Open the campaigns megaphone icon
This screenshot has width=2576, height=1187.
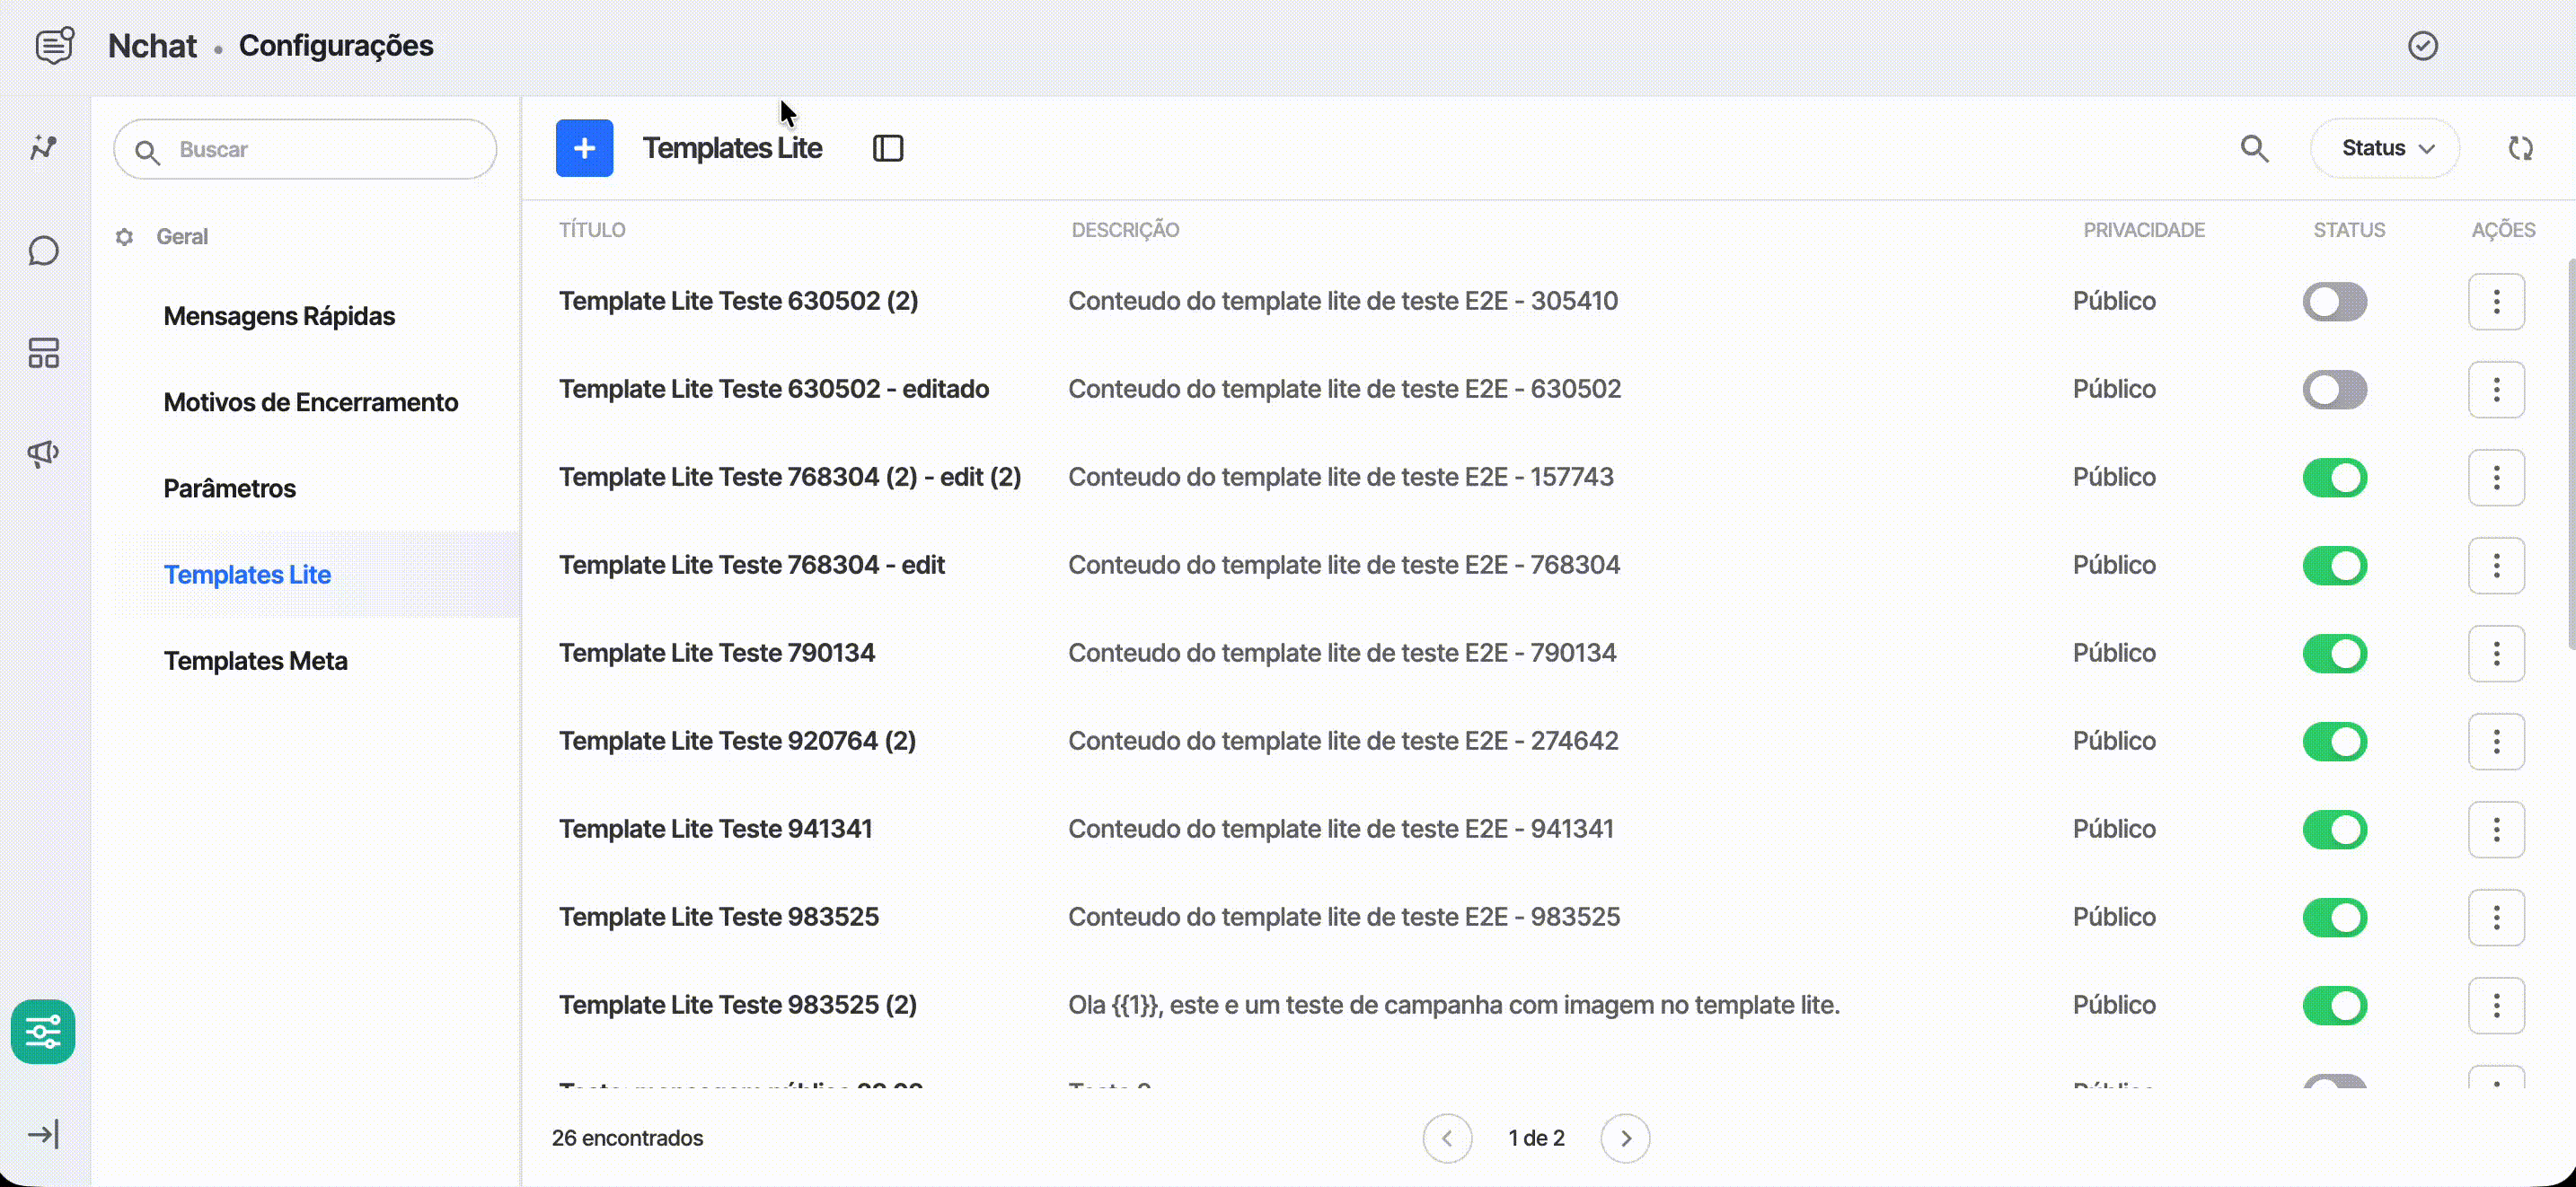click(x=43, y=453)
